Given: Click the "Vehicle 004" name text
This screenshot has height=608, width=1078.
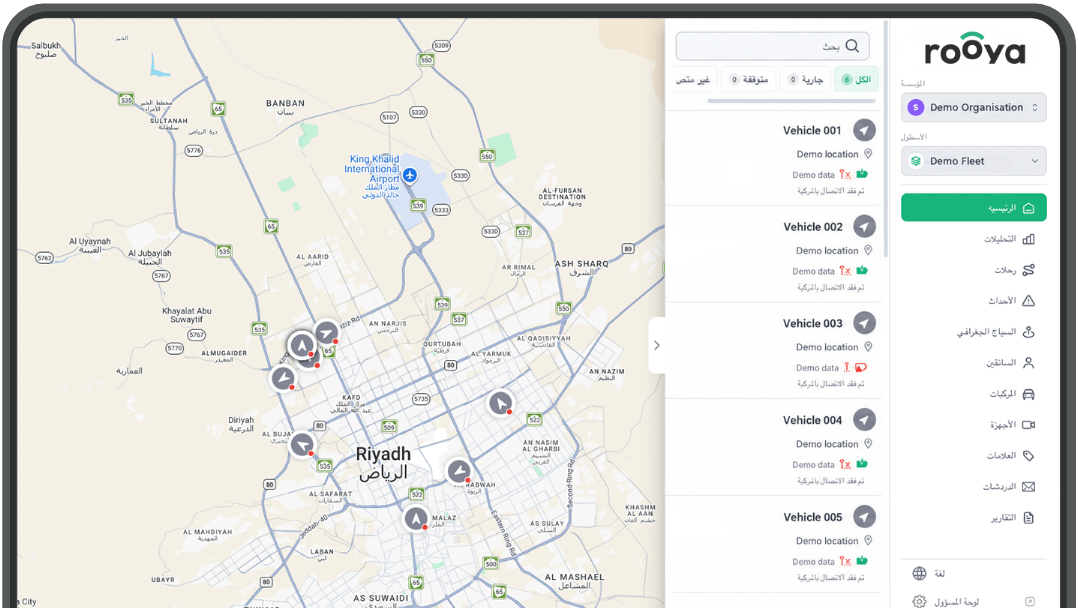Looking at the screenshot, I should [x=812, y=420].
